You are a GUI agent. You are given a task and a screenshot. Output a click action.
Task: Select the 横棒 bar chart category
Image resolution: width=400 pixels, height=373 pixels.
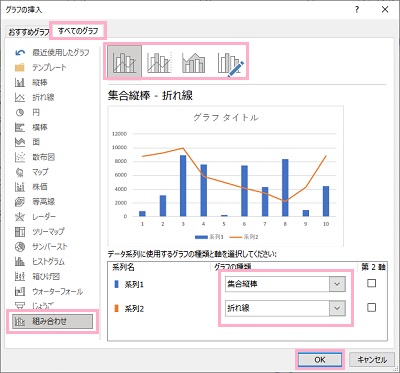pos(31,127)
